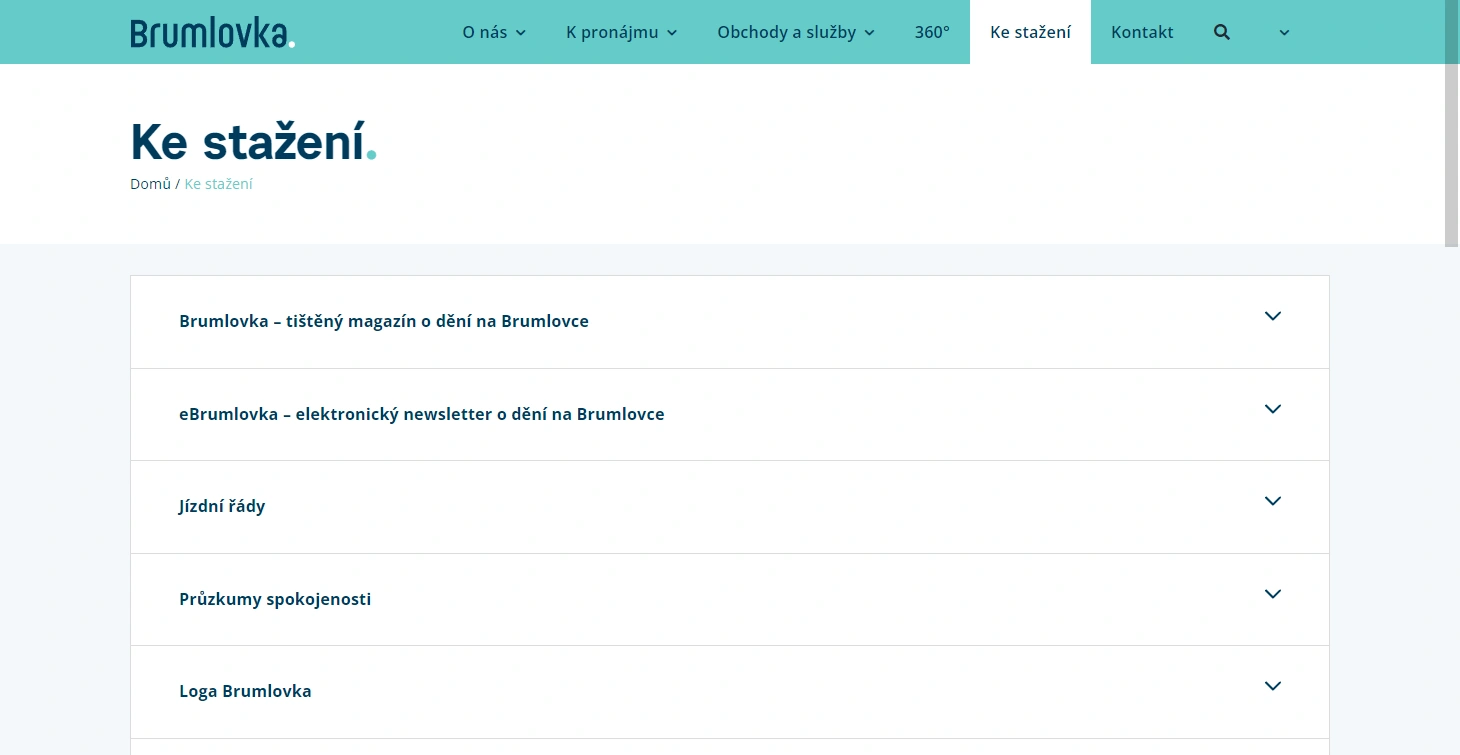Click the Brumlovka logo

(x=213, y=33)
